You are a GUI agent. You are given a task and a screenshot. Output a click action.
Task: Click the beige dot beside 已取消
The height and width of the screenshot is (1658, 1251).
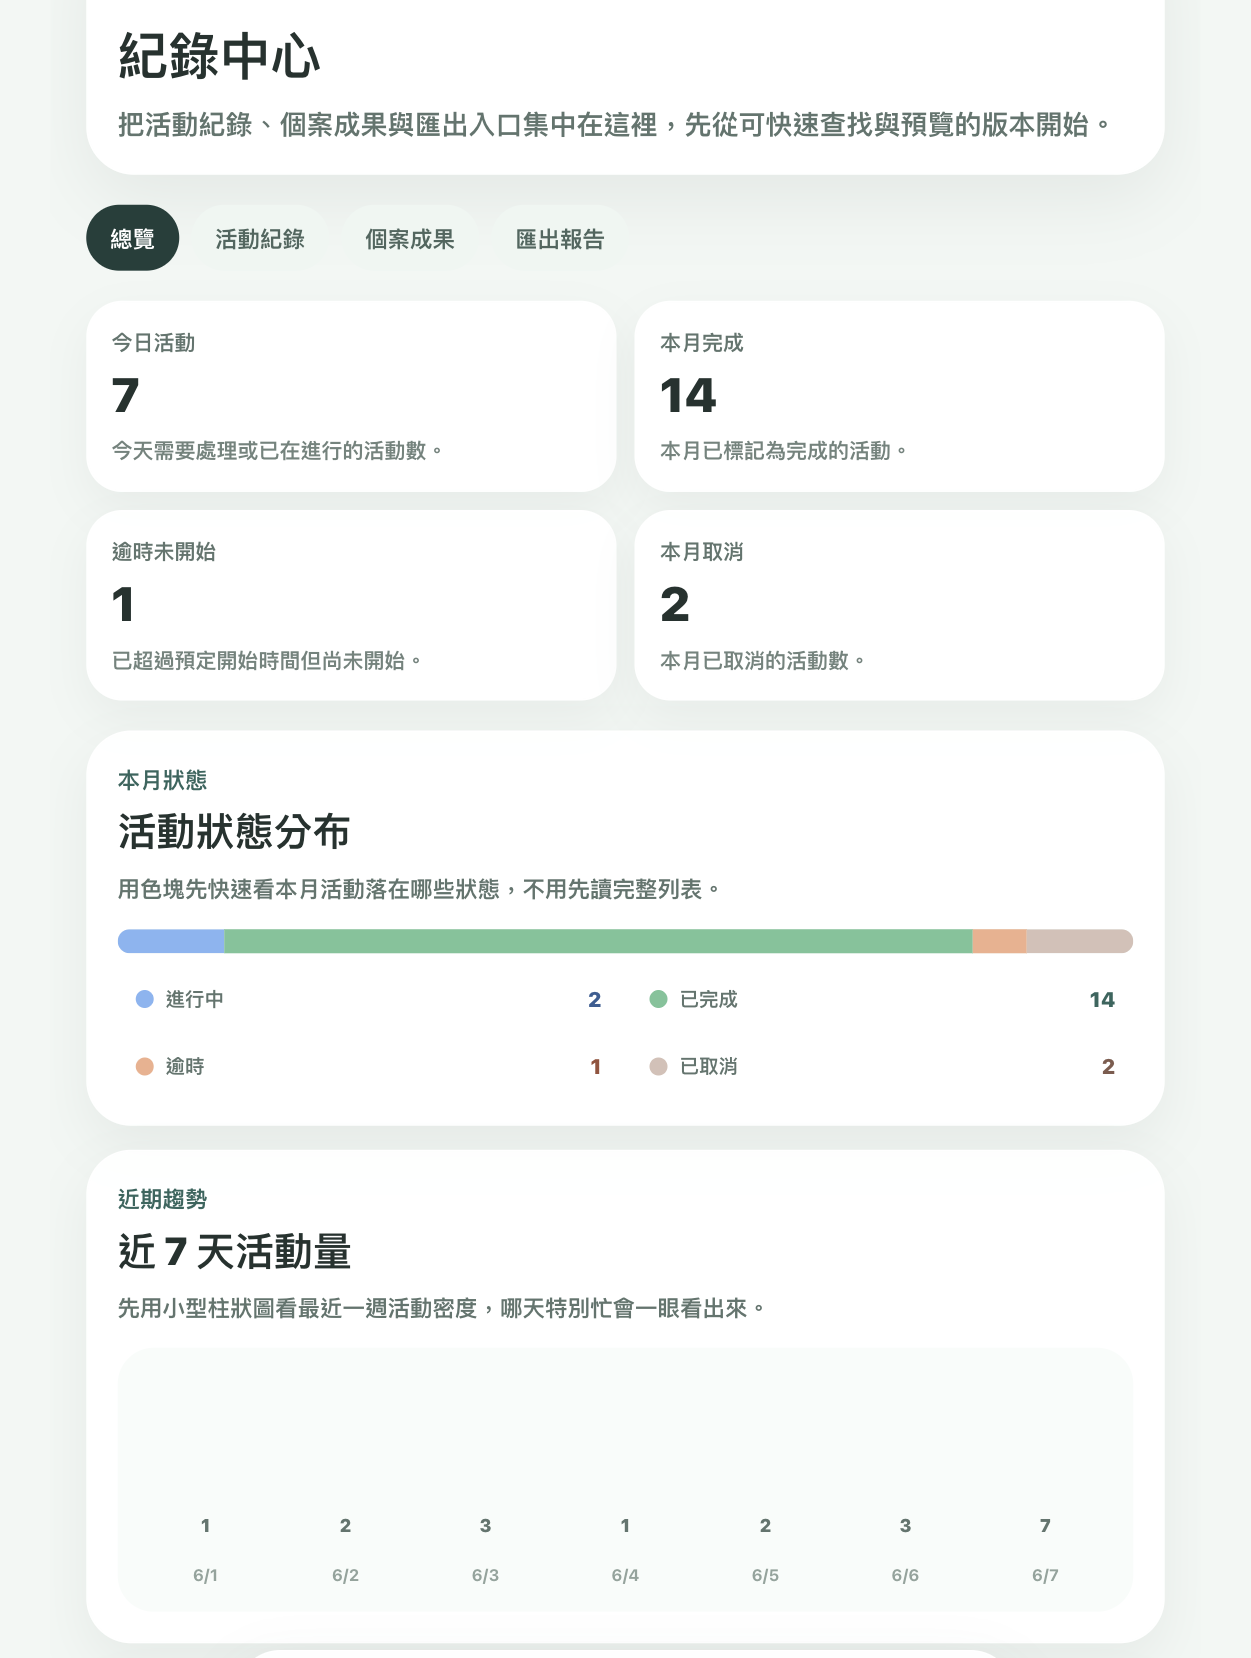pyautogui.click(x=658, y=1066)
